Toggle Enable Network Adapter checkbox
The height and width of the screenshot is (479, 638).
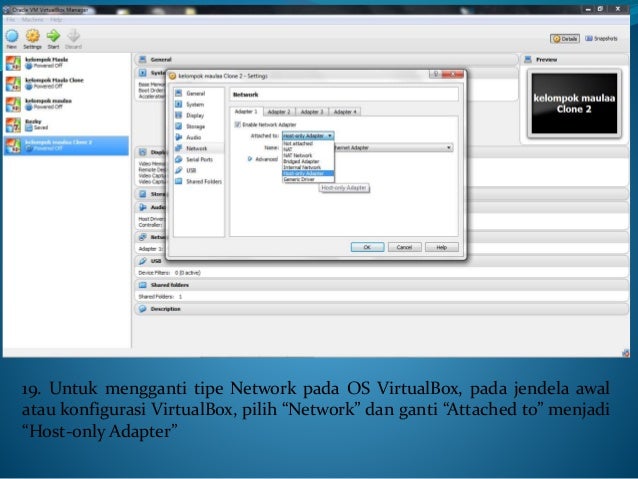238,125
